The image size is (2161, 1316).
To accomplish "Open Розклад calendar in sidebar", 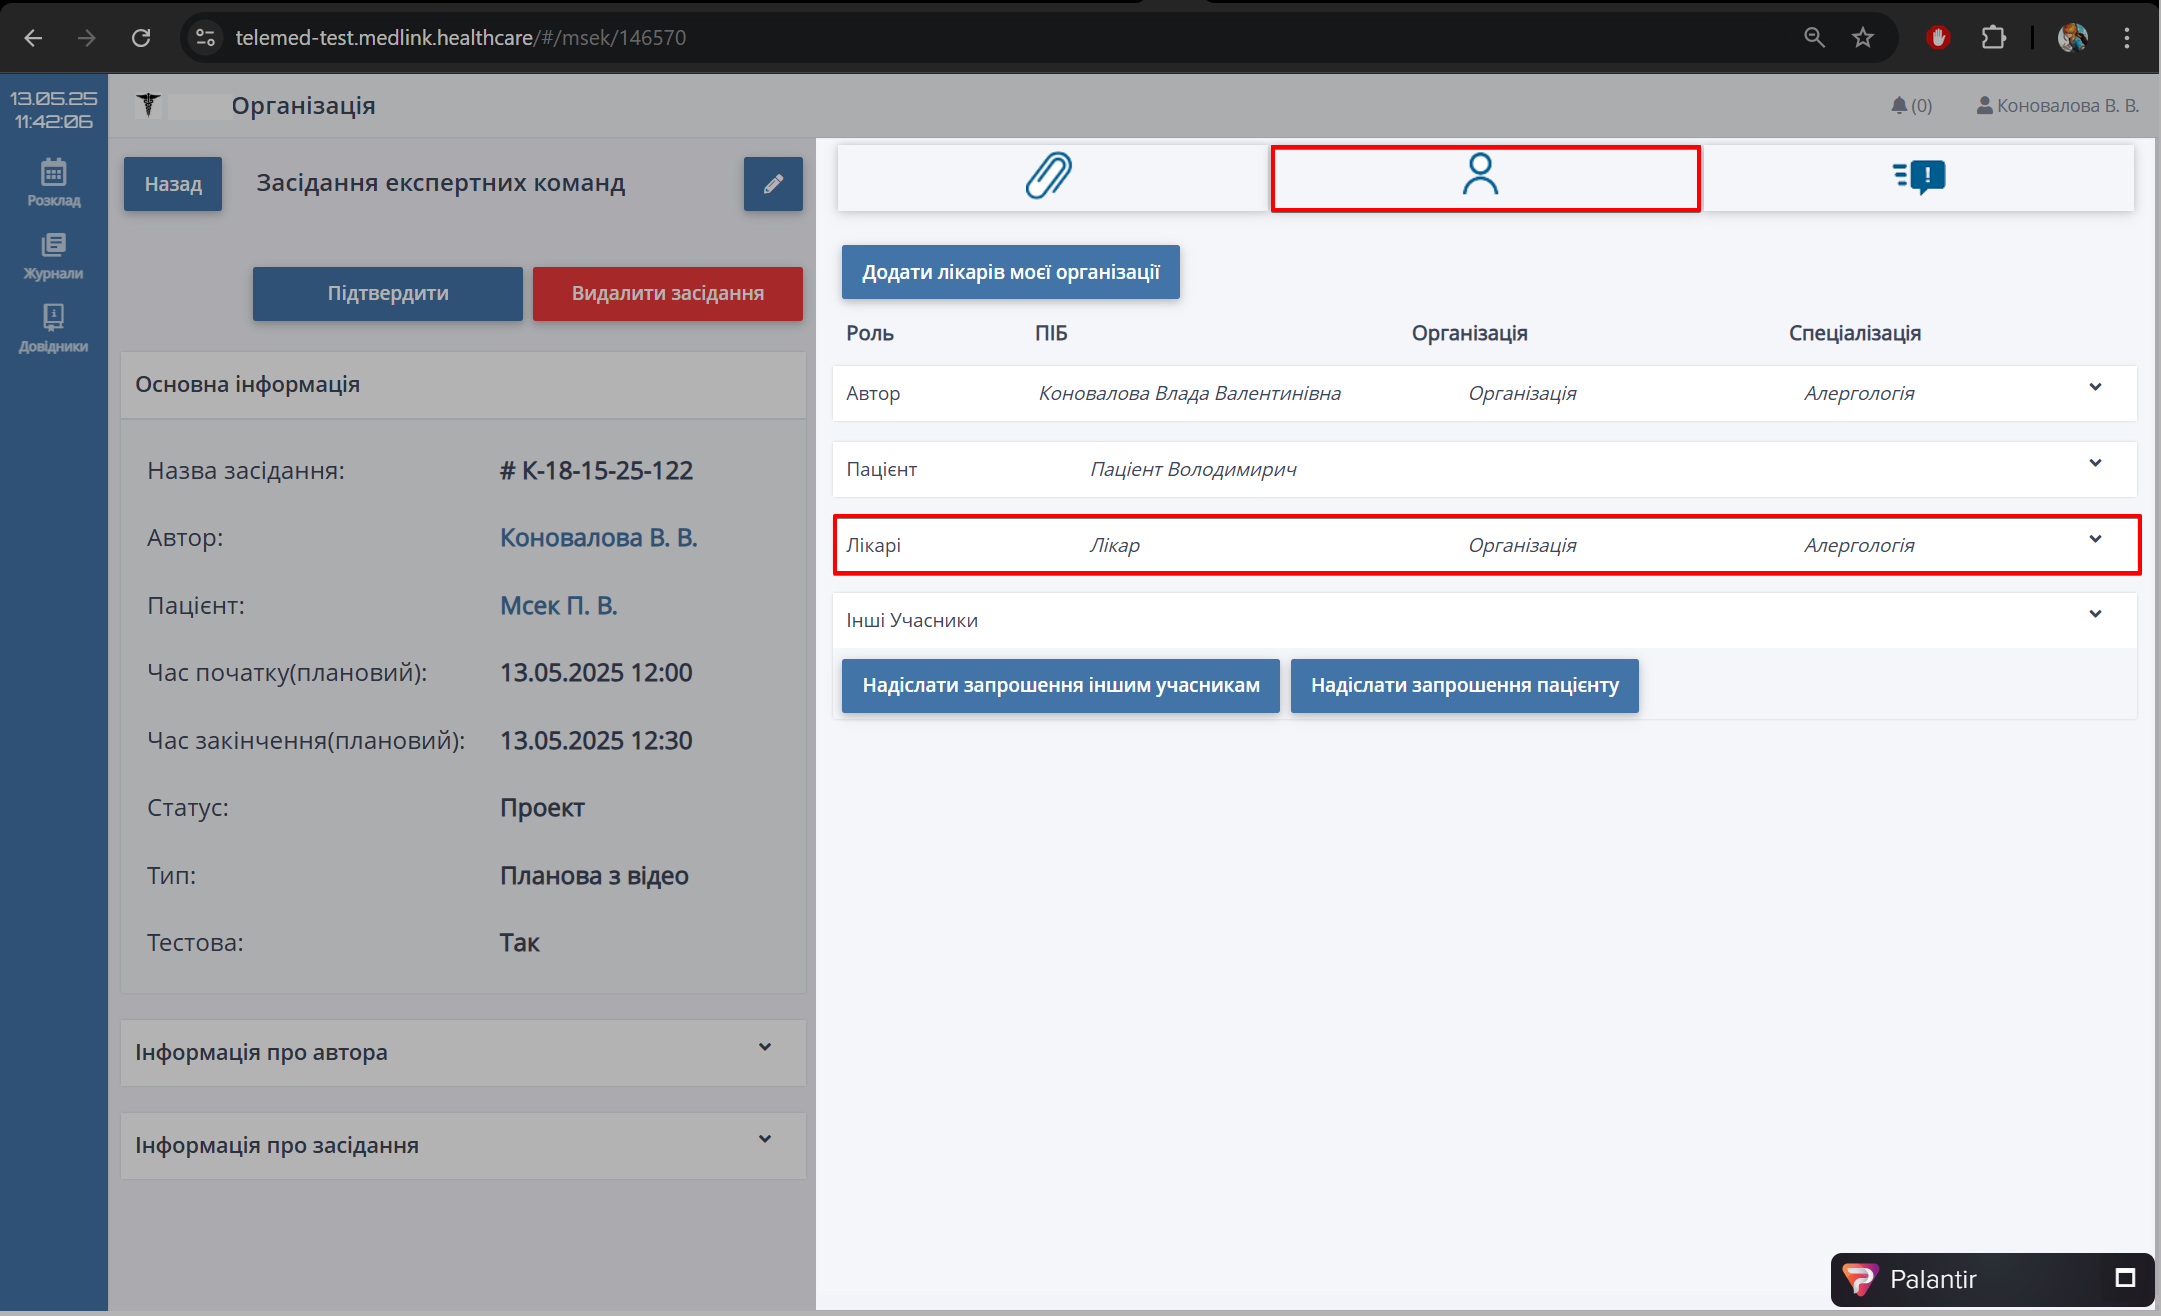I will point(54,182).
